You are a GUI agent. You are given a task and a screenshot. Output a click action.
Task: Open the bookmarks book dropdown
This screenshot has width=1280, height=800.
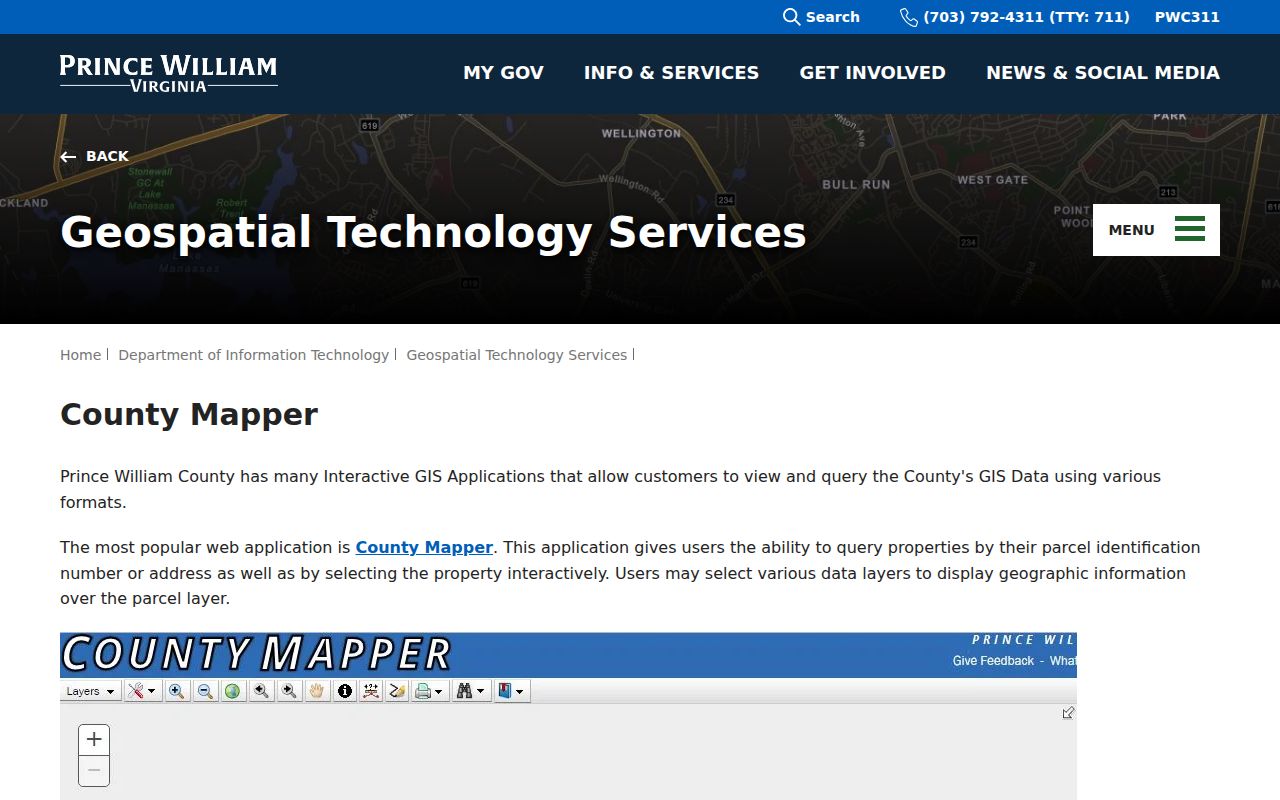pos(511,691)
